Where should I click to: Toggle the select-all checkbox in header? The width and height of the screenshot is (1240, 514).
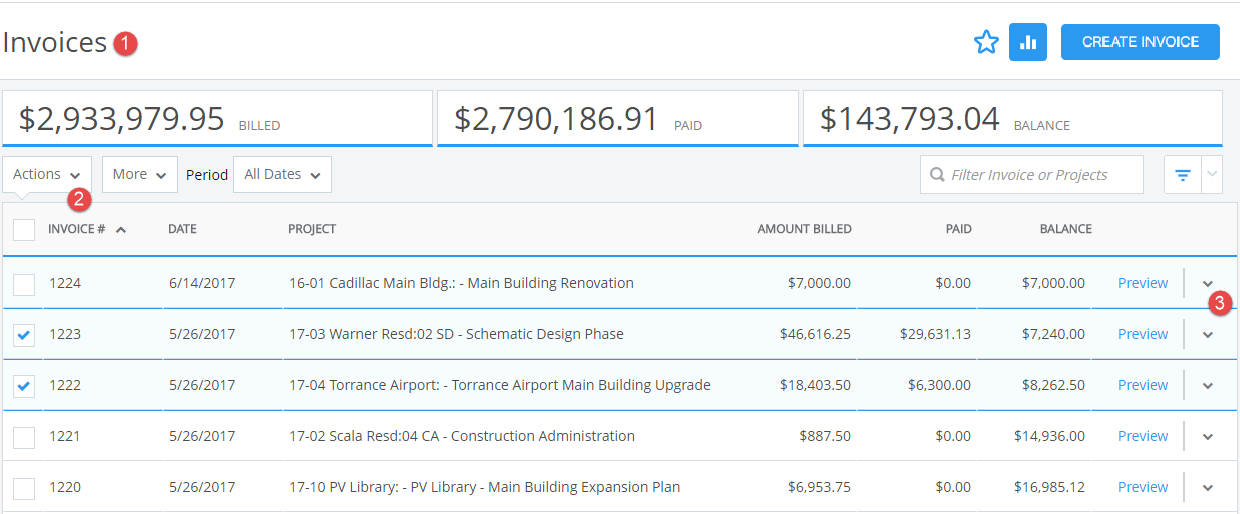pos(24,230)
